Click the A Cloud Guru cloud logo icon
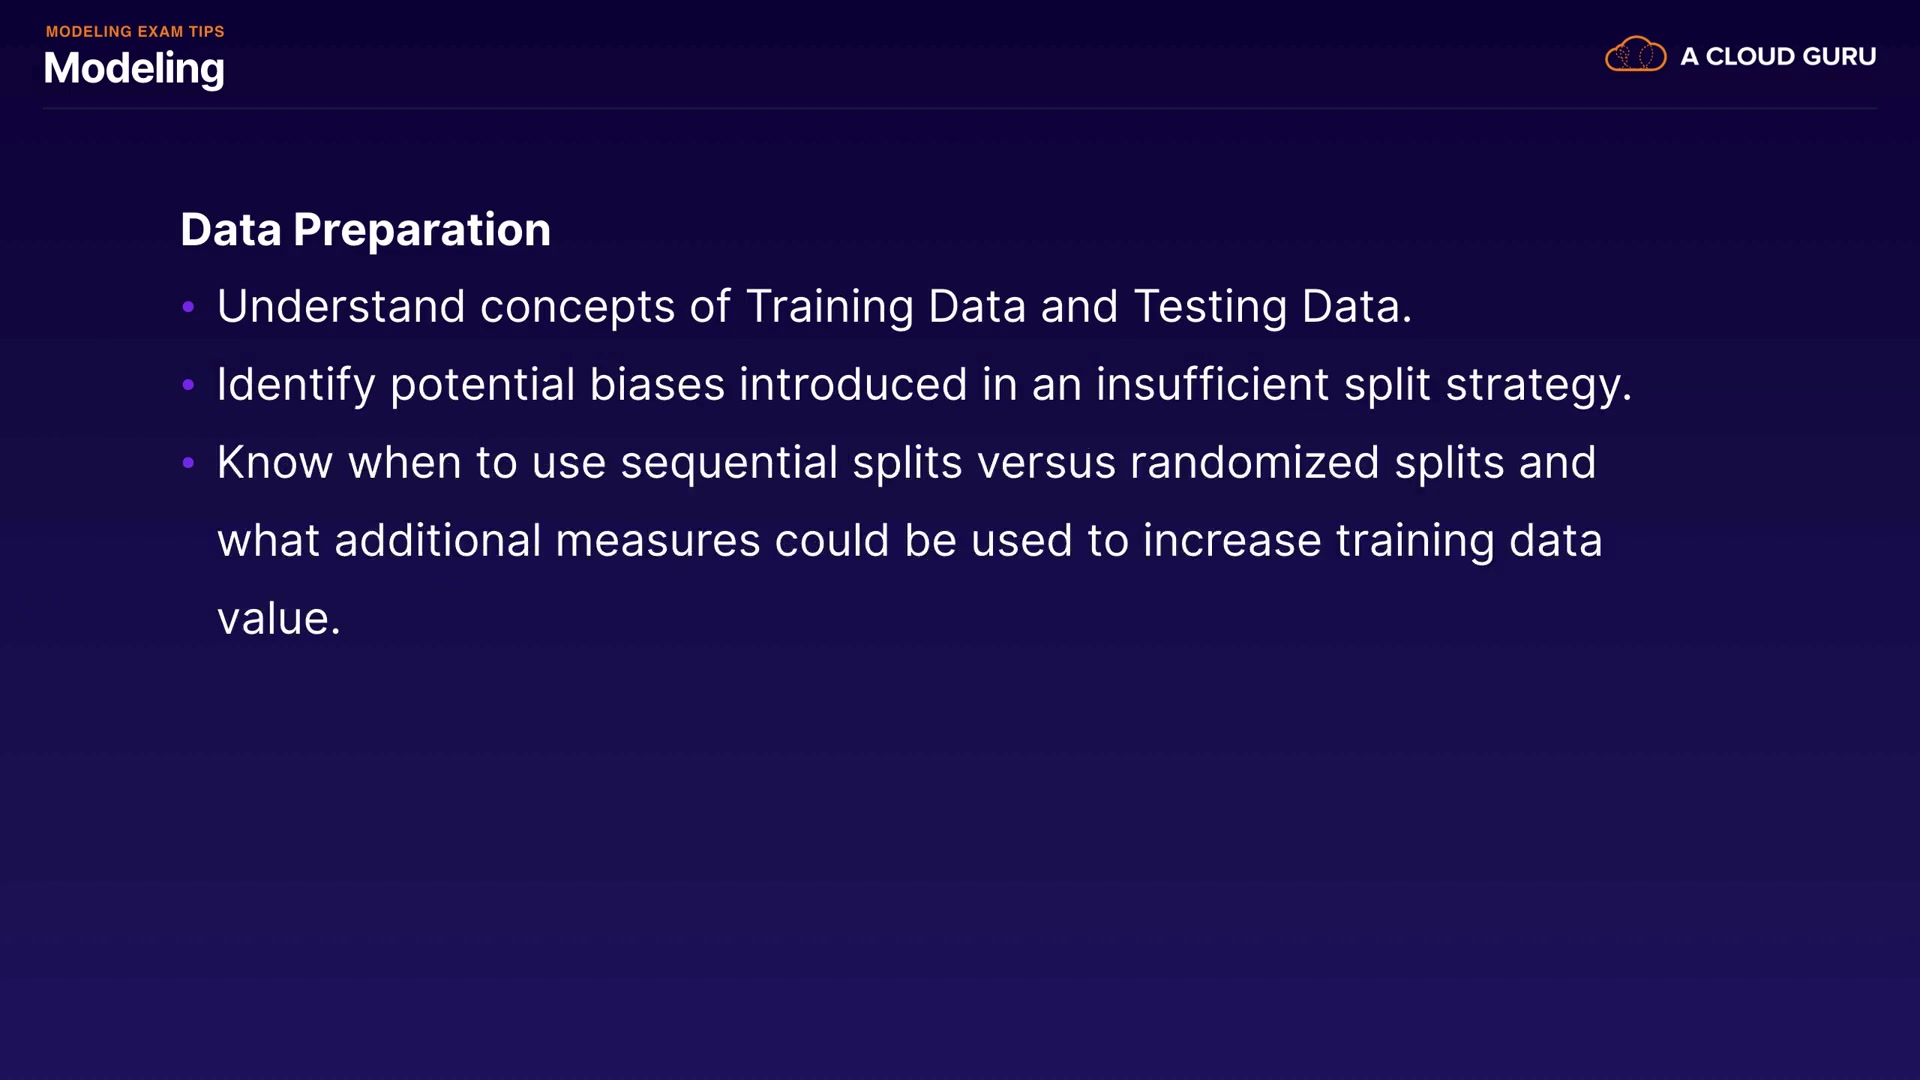1920x1080 pixels. coord(1635,55)
